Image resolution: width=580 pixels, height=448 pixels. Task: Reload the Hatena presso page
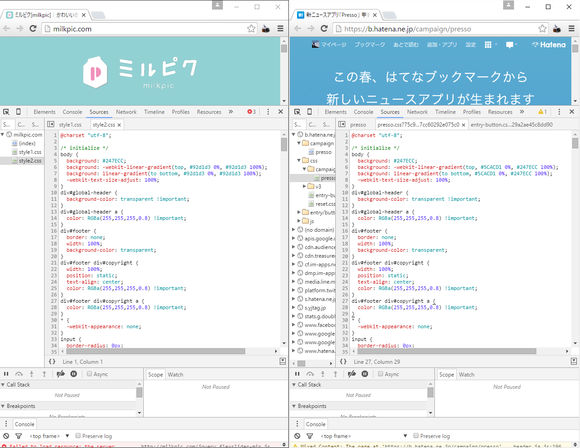coord(324,28)
